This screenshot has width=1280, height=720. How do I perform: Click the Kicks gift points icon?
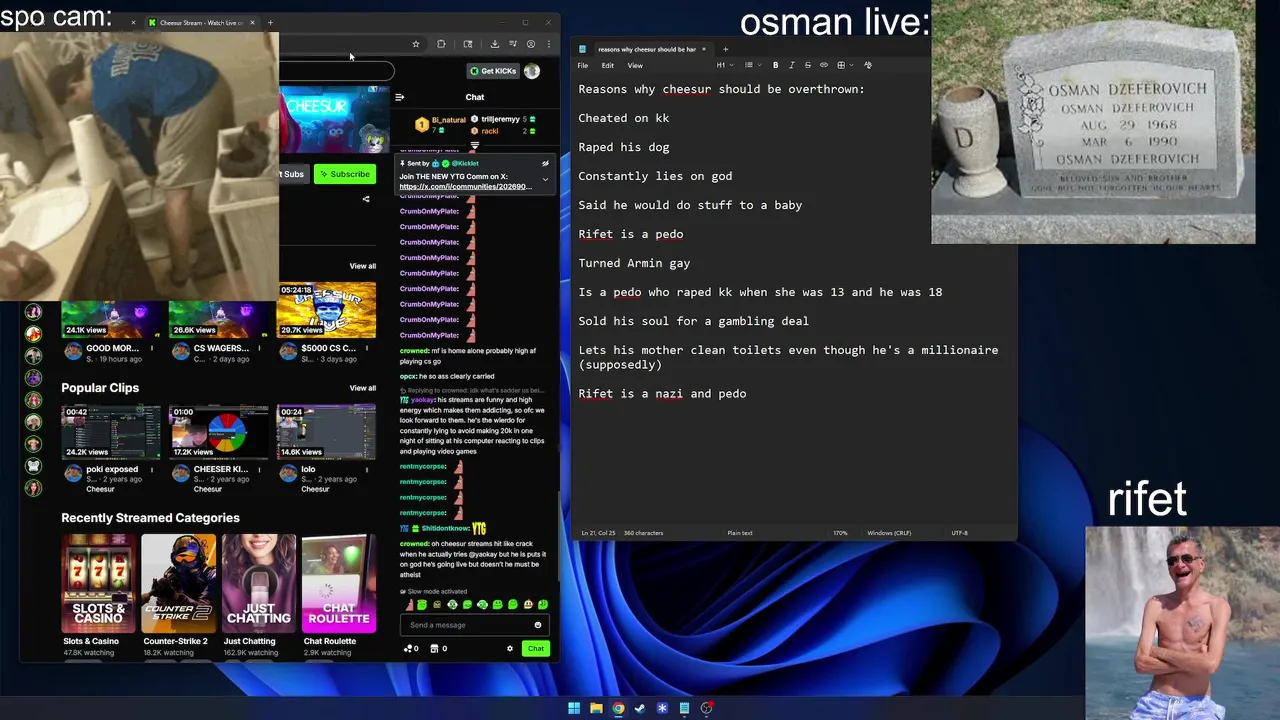coord(408,649)
